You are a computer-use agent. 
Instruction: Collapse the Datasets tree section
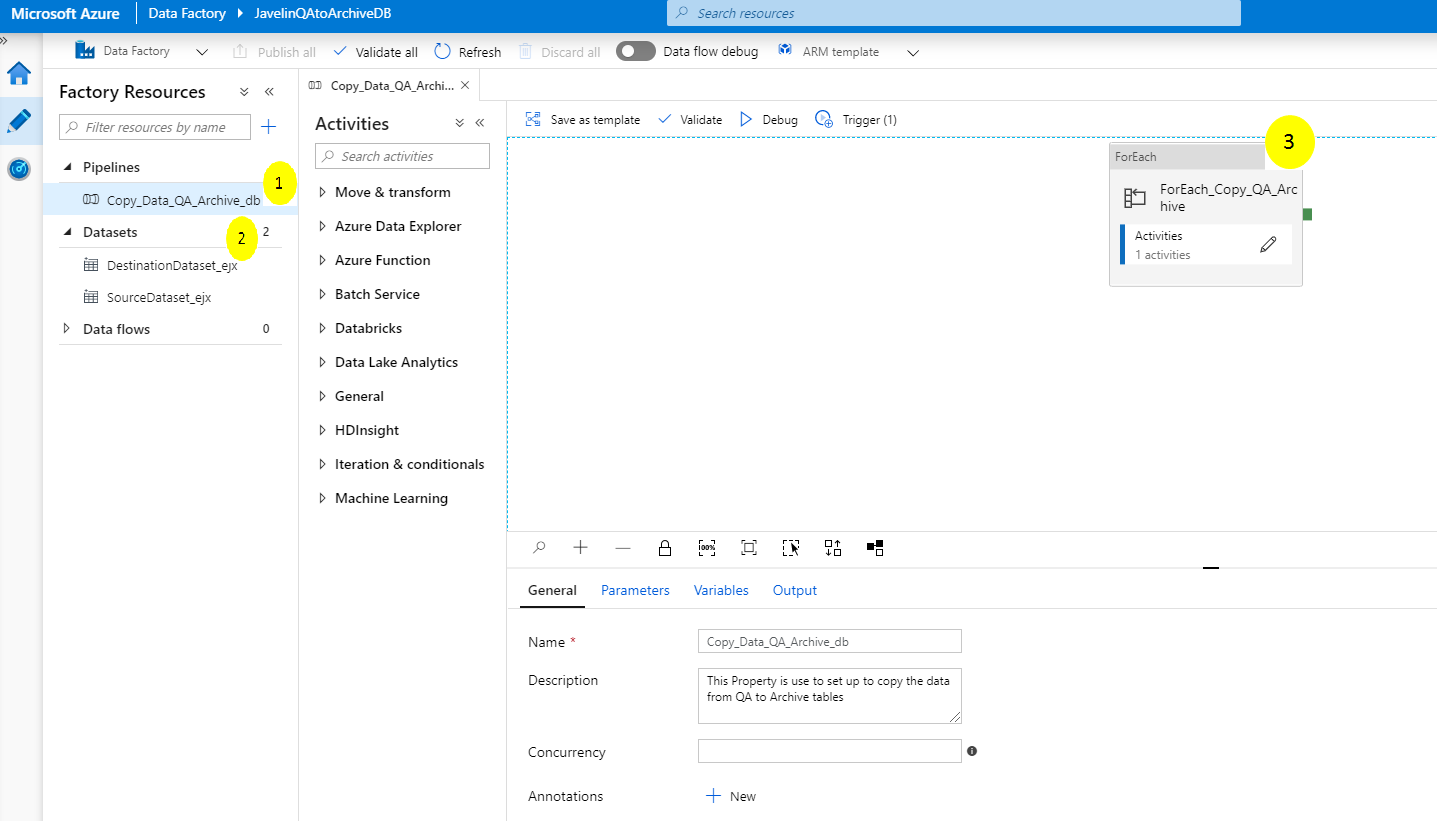68,232
